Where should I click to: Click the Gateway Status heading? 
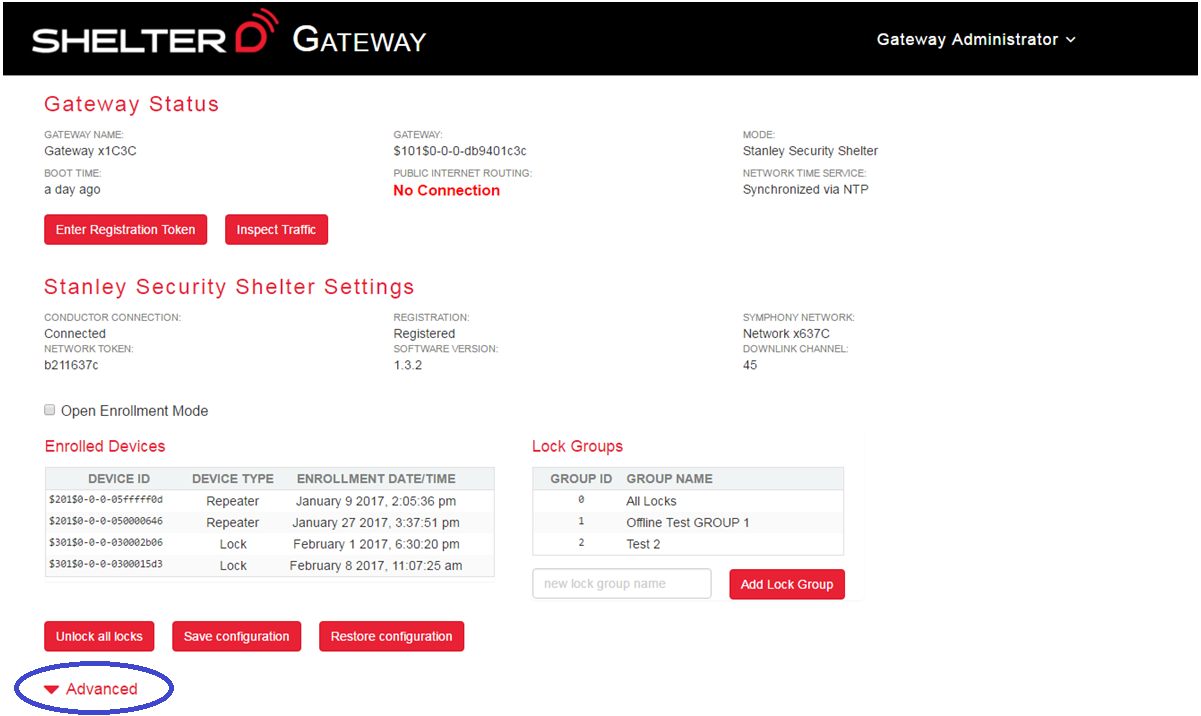(131, 104)
